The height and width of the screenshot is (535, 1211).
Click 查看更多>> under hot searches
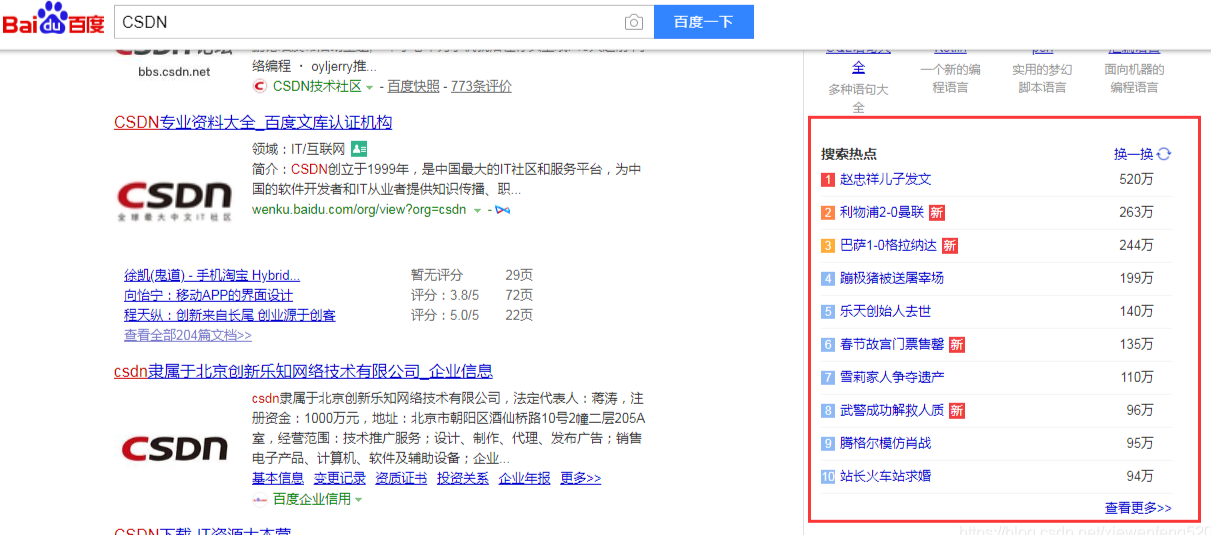pyautogui.click(x=1137, y=508)
